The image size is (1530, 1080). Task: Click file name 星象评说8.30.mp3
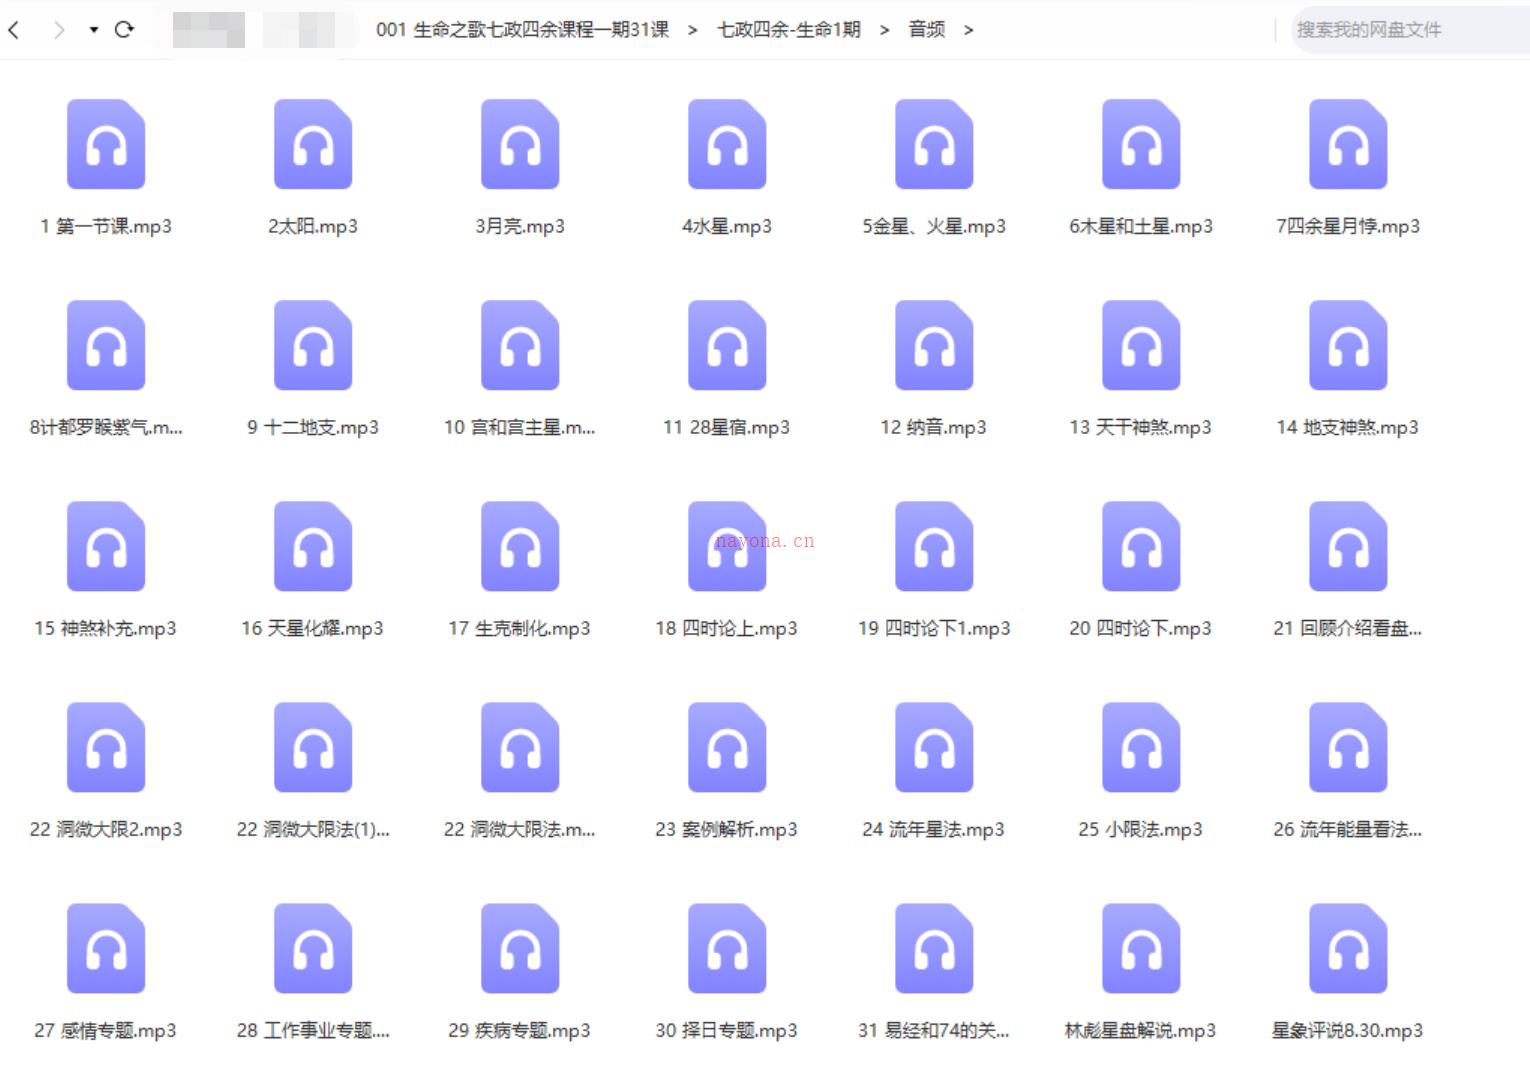coord(1348,1030)
